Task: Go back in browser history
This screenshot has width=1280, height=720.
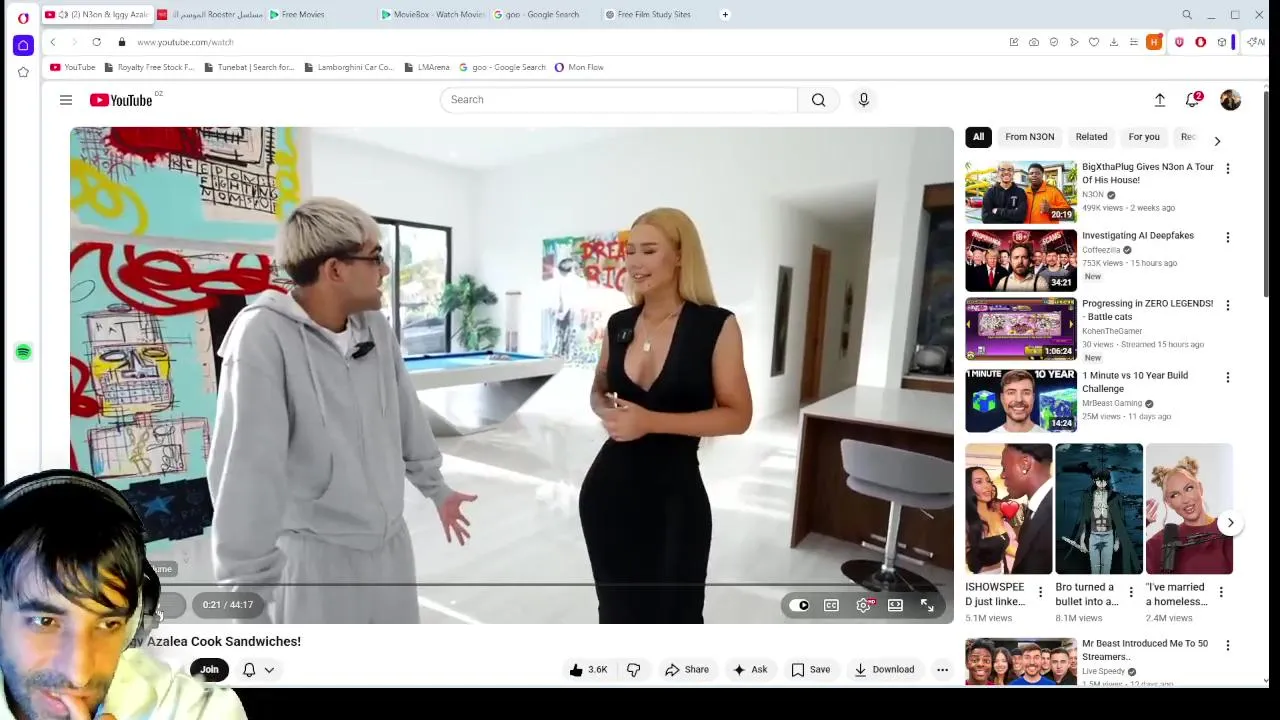Action: point(53,42)
